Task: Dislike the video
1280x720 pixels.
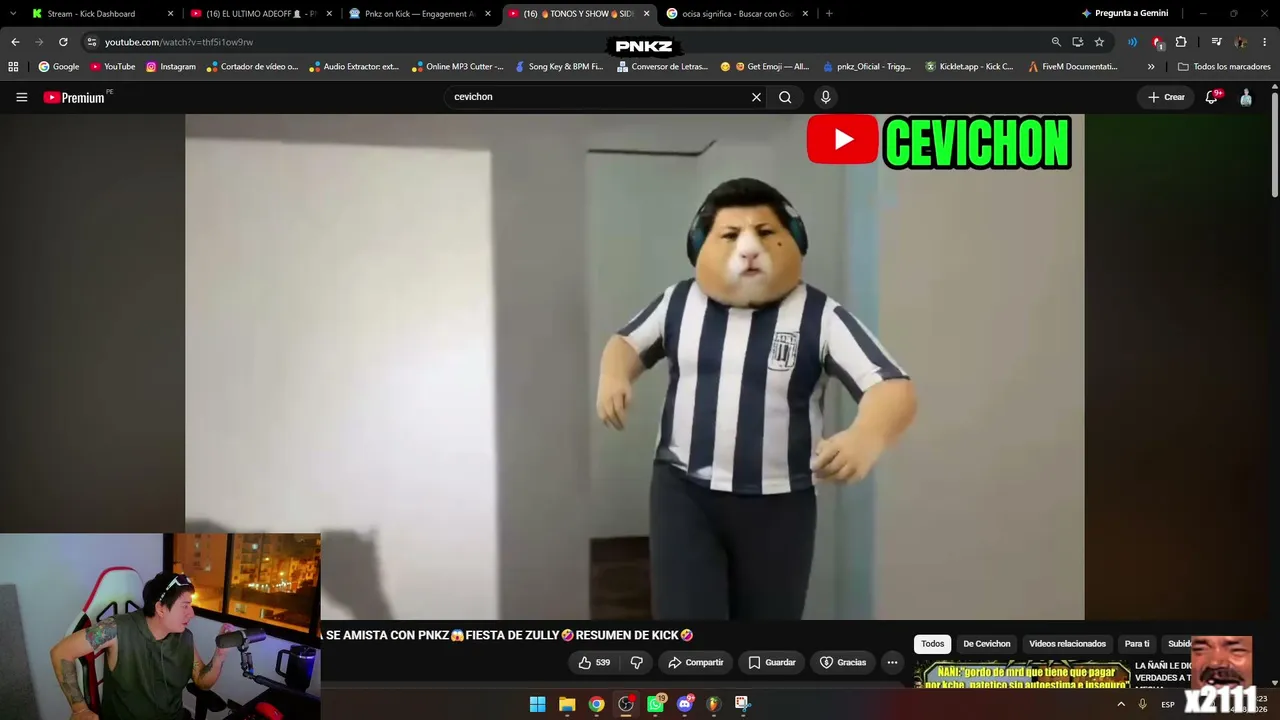Action: click(636, 662)
